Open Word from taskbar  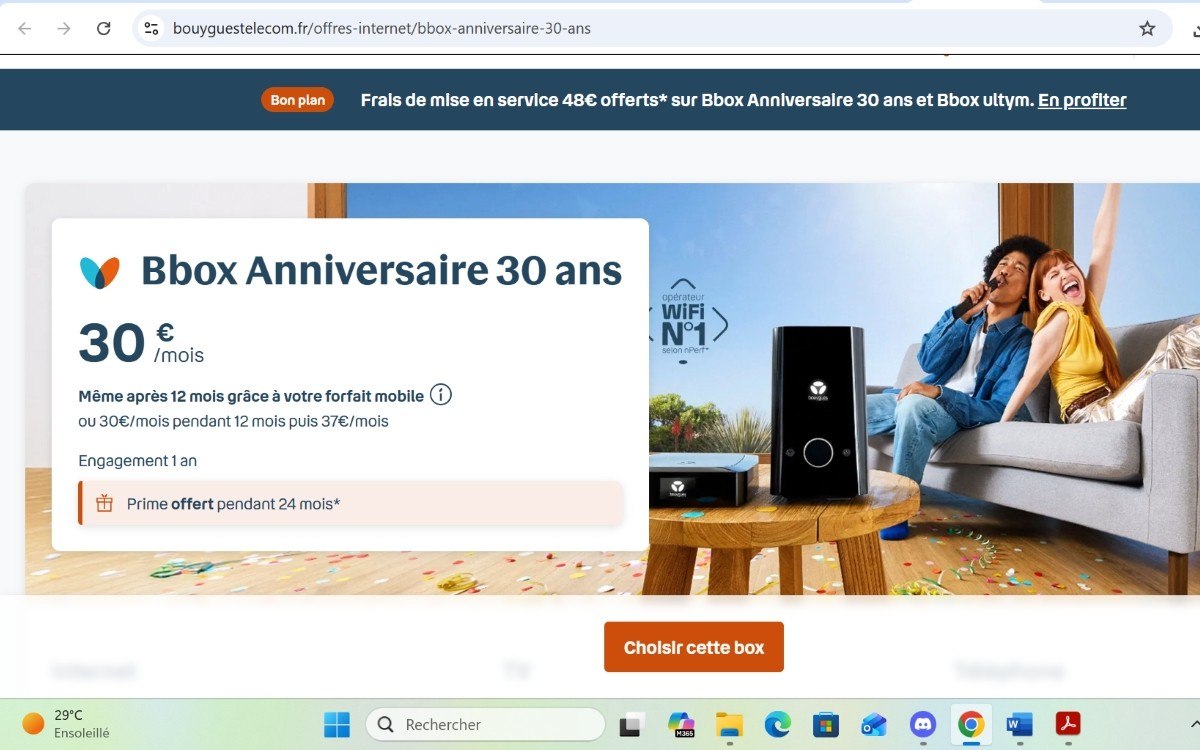pyautogui.click(x=1019, y=724)
